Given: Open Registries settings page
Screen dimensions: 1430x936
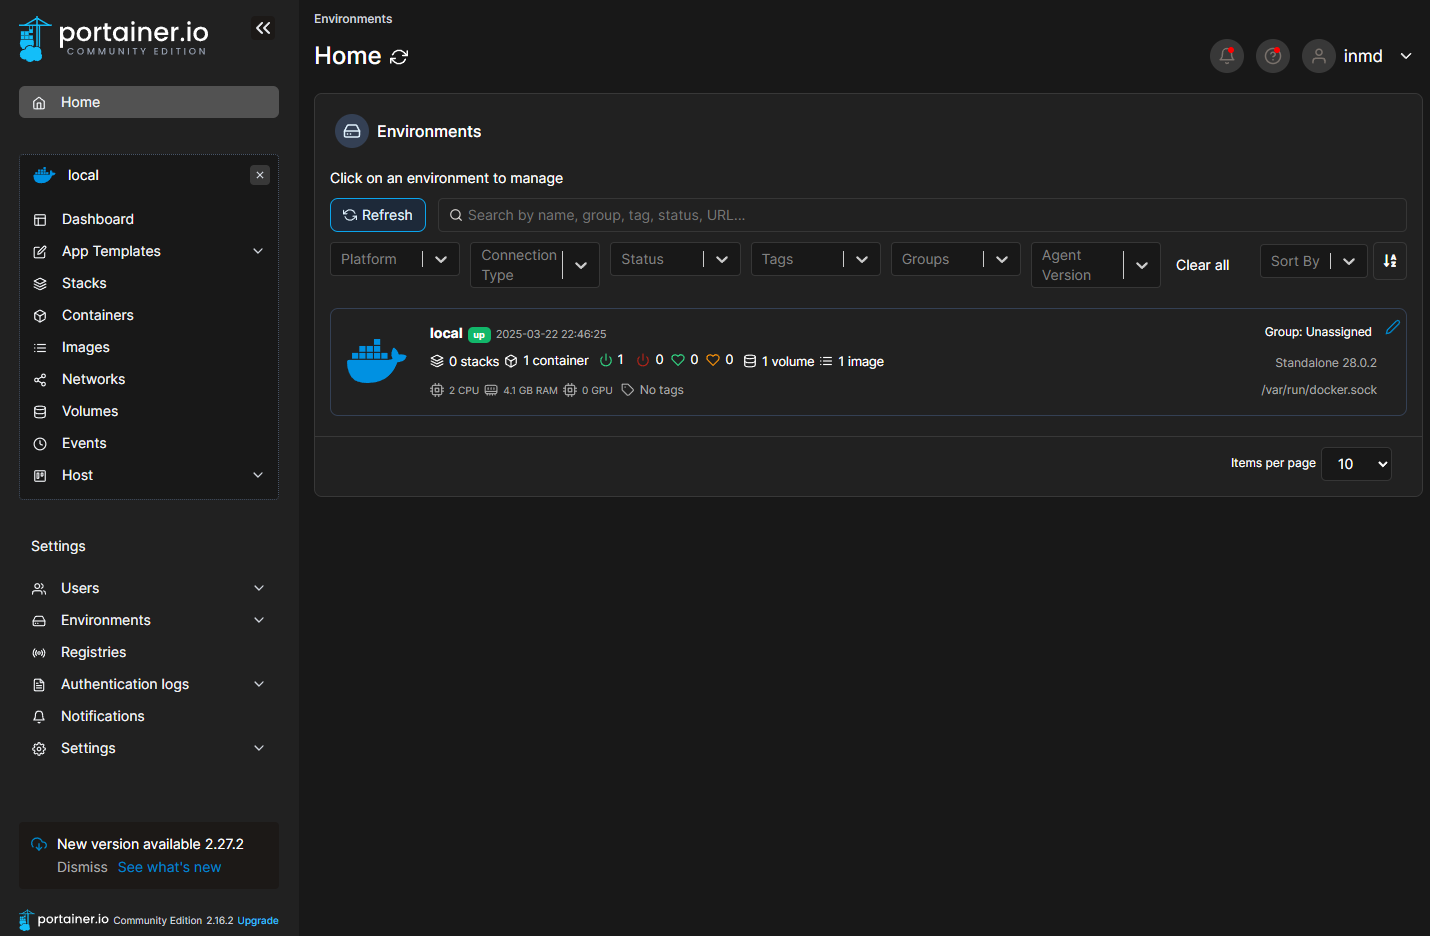Looking at the screenshot, I should 93,652.
